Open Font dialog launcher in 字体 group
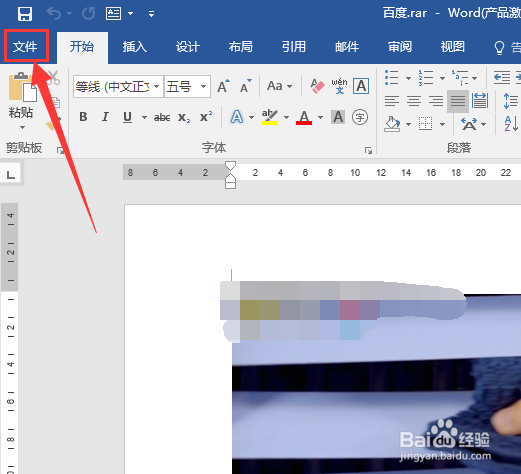Viewport: 521px width, 474px height. point(368,151)
